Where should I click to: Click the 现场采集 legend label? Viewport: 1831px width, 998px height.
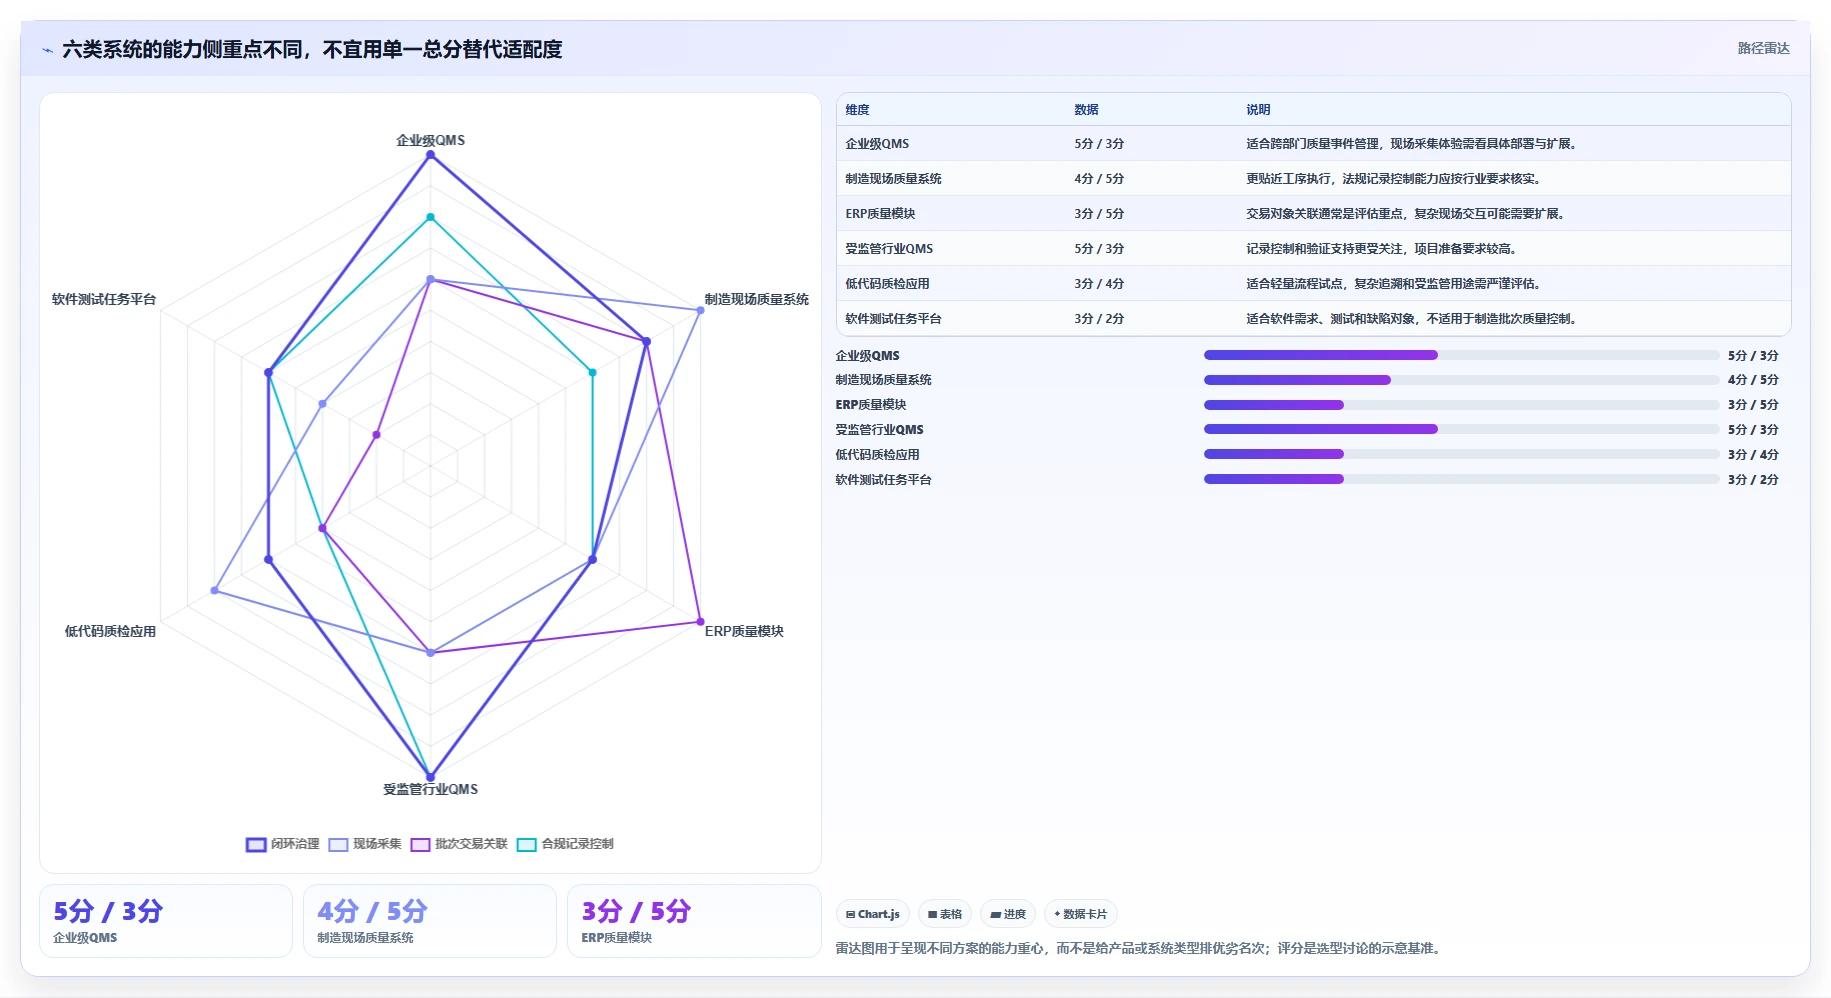tap(377, 844)
